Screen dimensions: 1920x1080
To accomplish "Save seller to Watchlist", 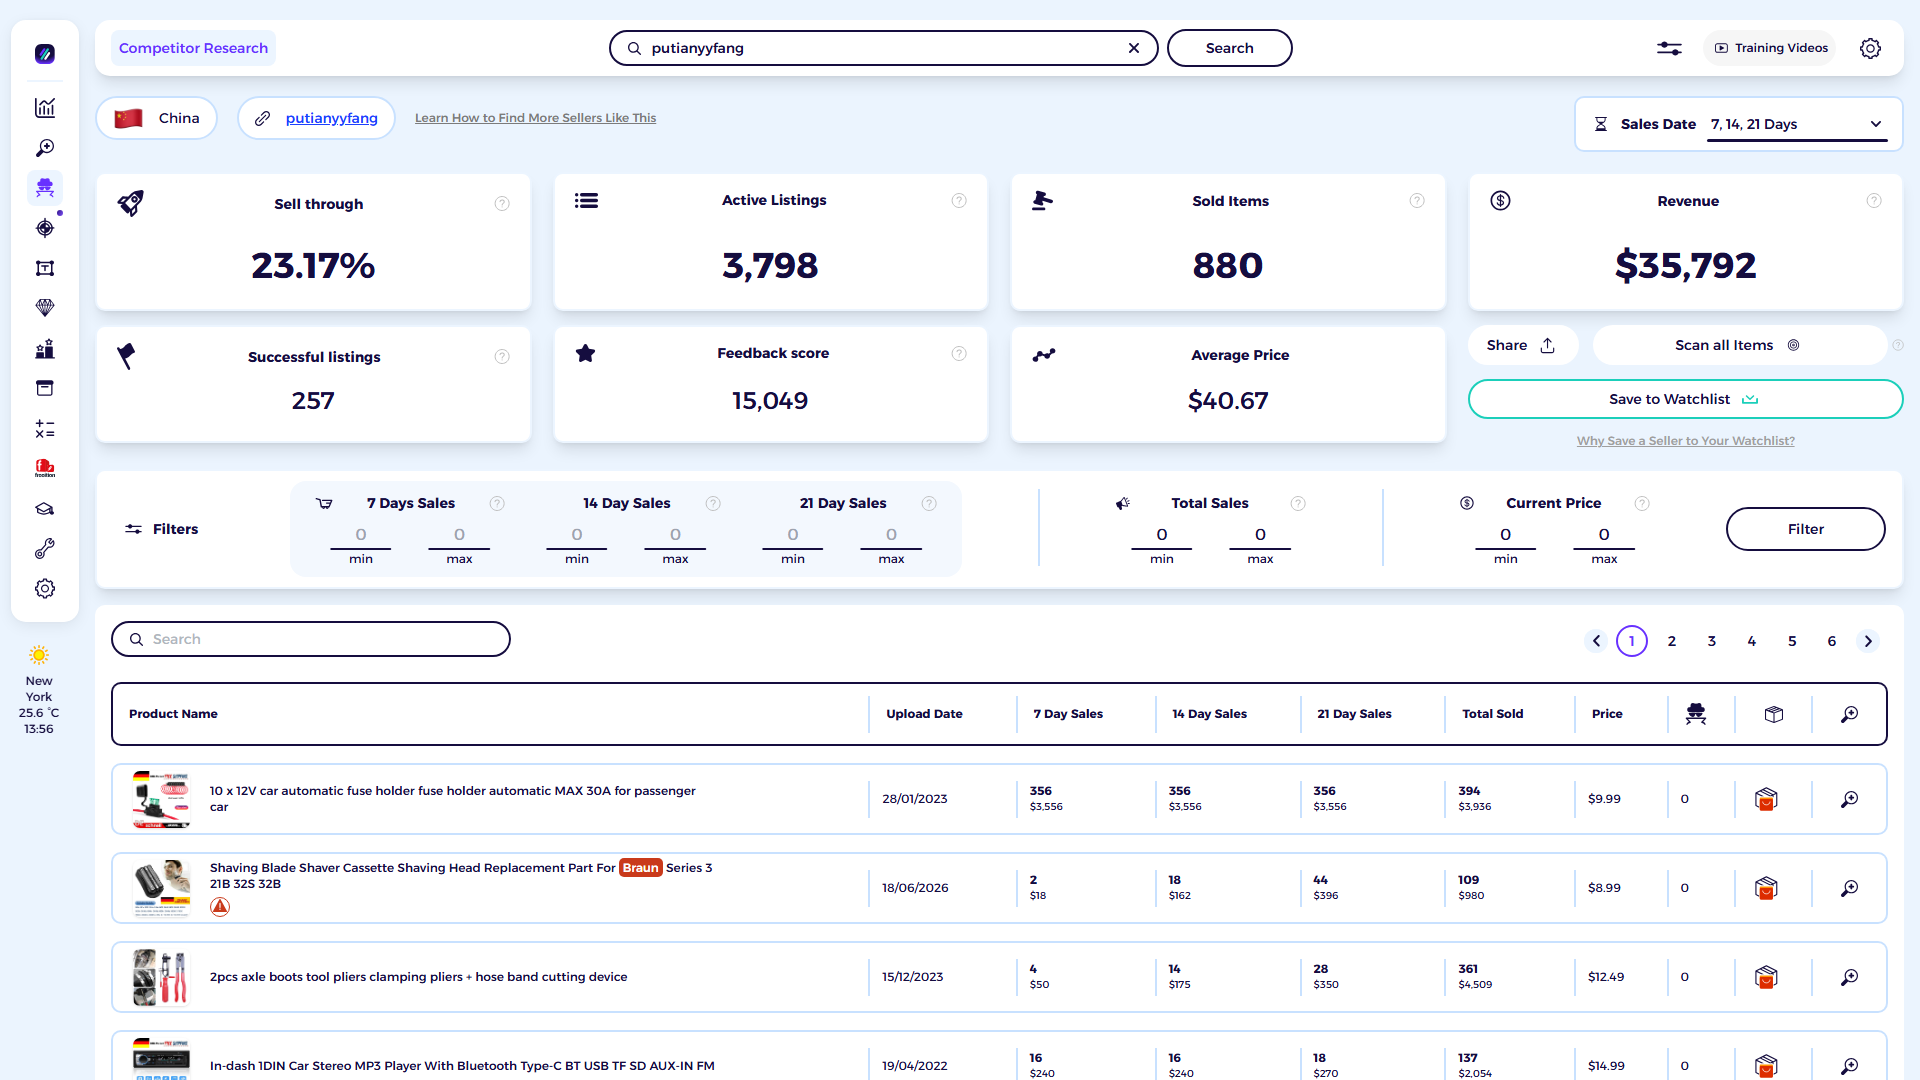I will coord(1685,399).
